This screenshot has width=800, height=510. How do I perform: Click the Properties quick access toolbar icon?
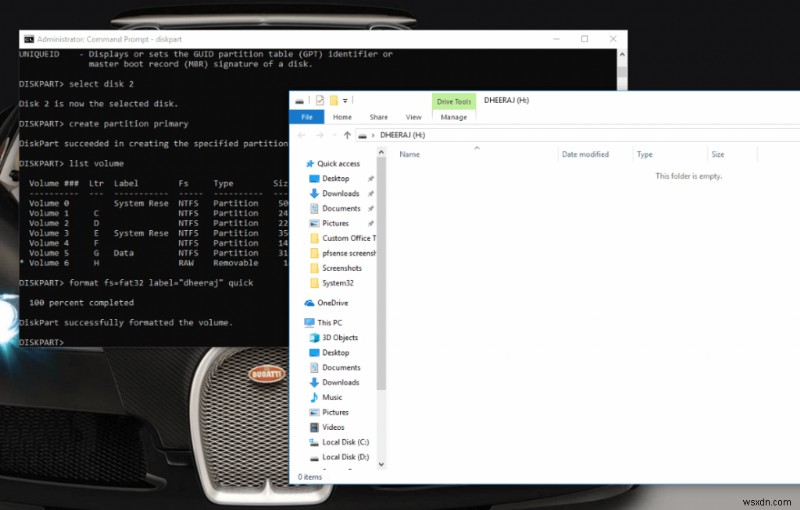click(320, 100)
